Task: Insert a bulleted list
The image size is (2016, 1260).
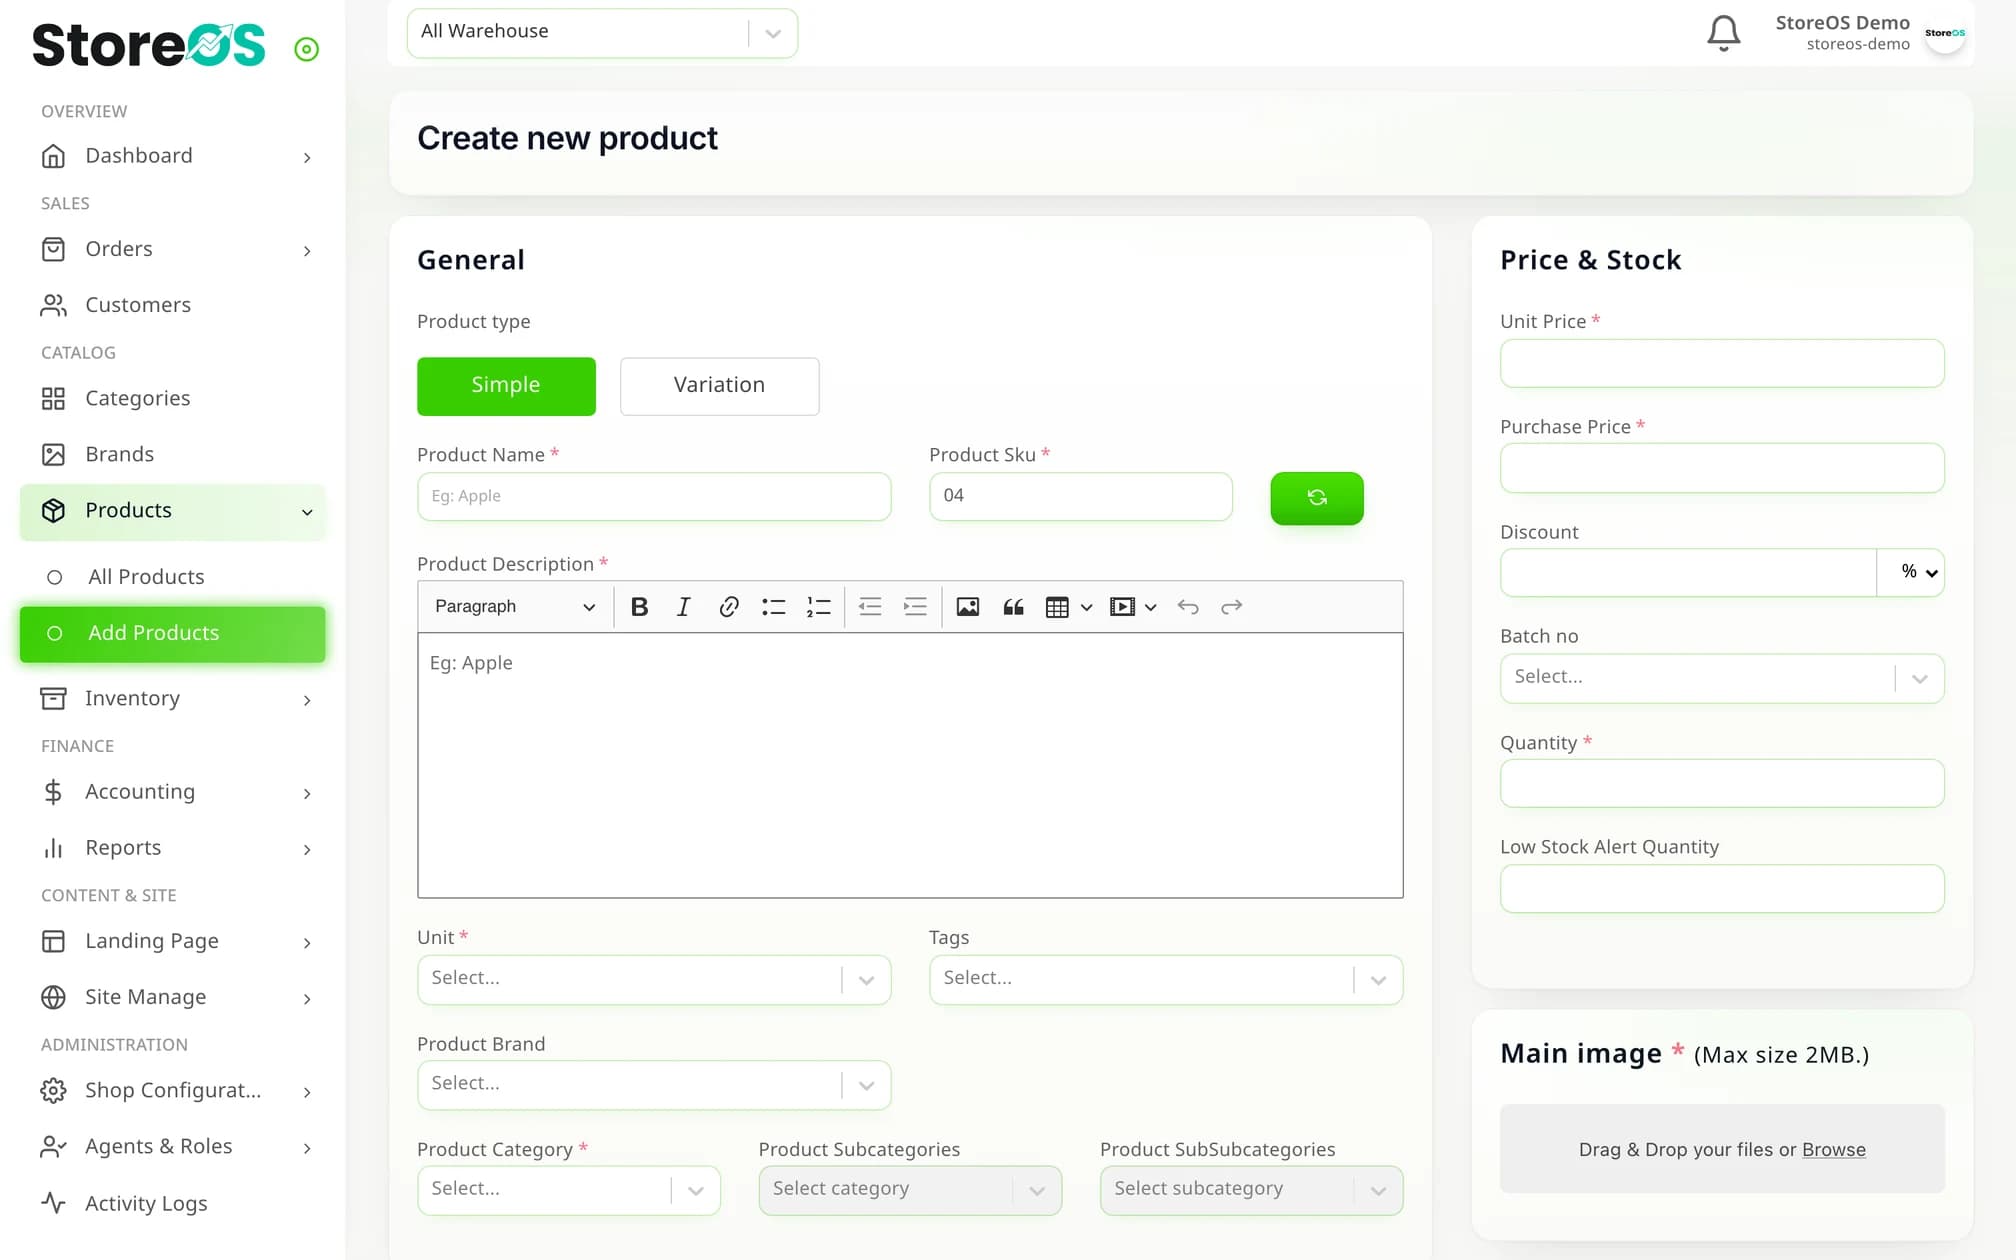Action: pos(773,607)
